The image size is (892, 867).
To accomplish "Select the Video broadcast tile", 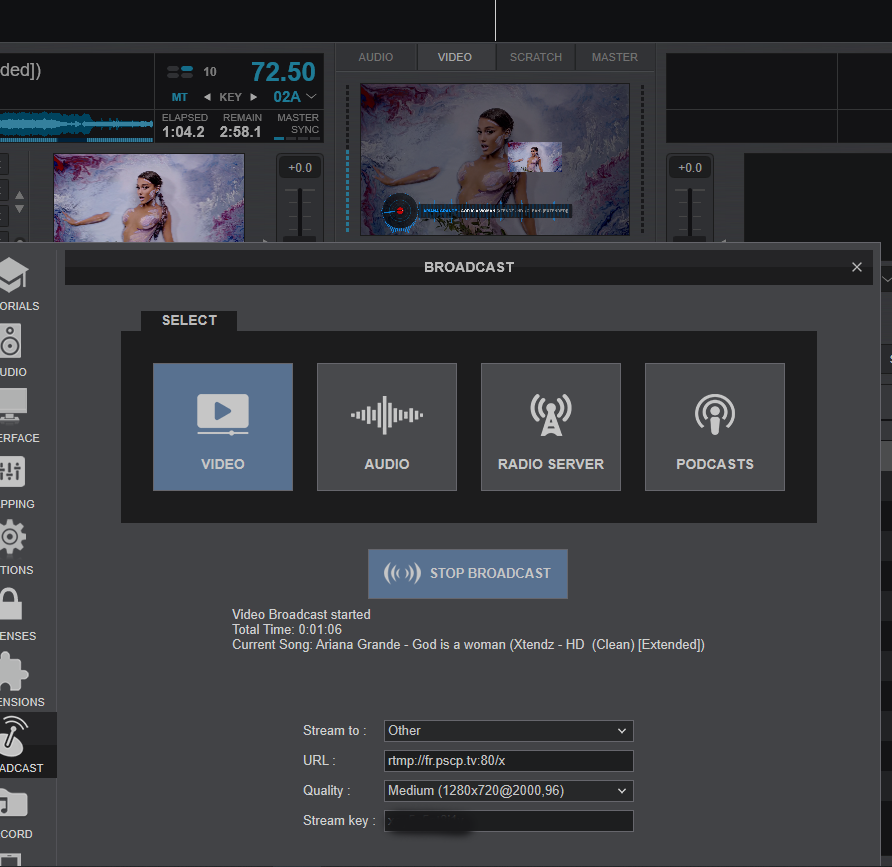I will (x=223, y=427).
